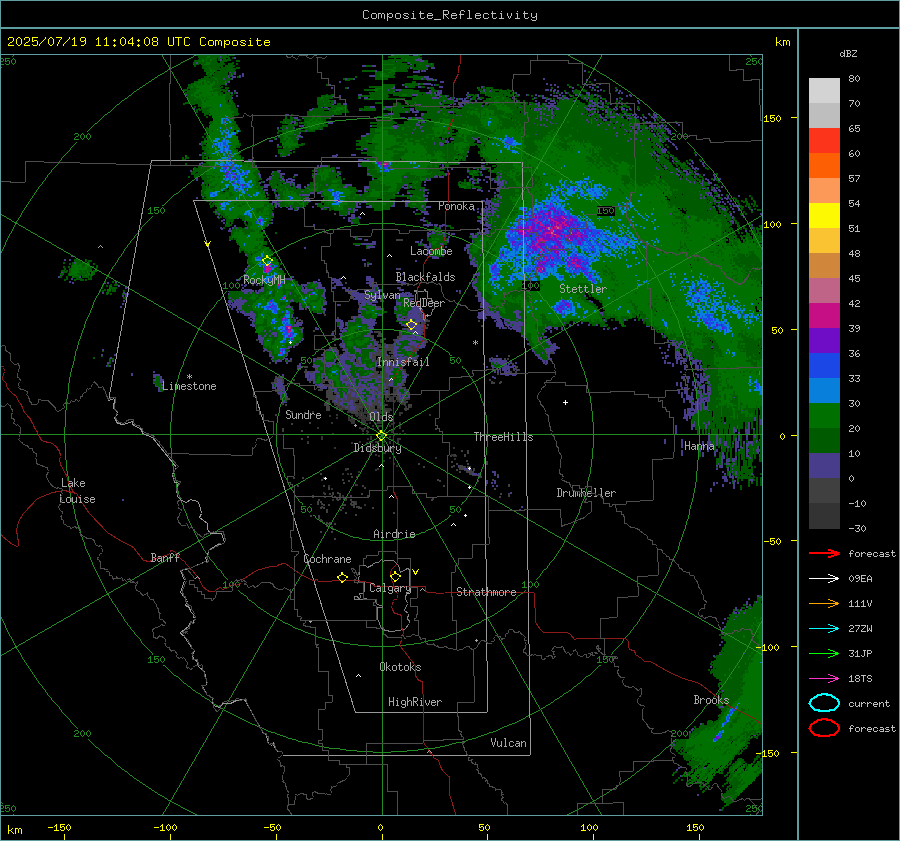This screenshot has height=841, width=900.
Task: Click the Didsbury label
Action: click(x=377, y=448)
